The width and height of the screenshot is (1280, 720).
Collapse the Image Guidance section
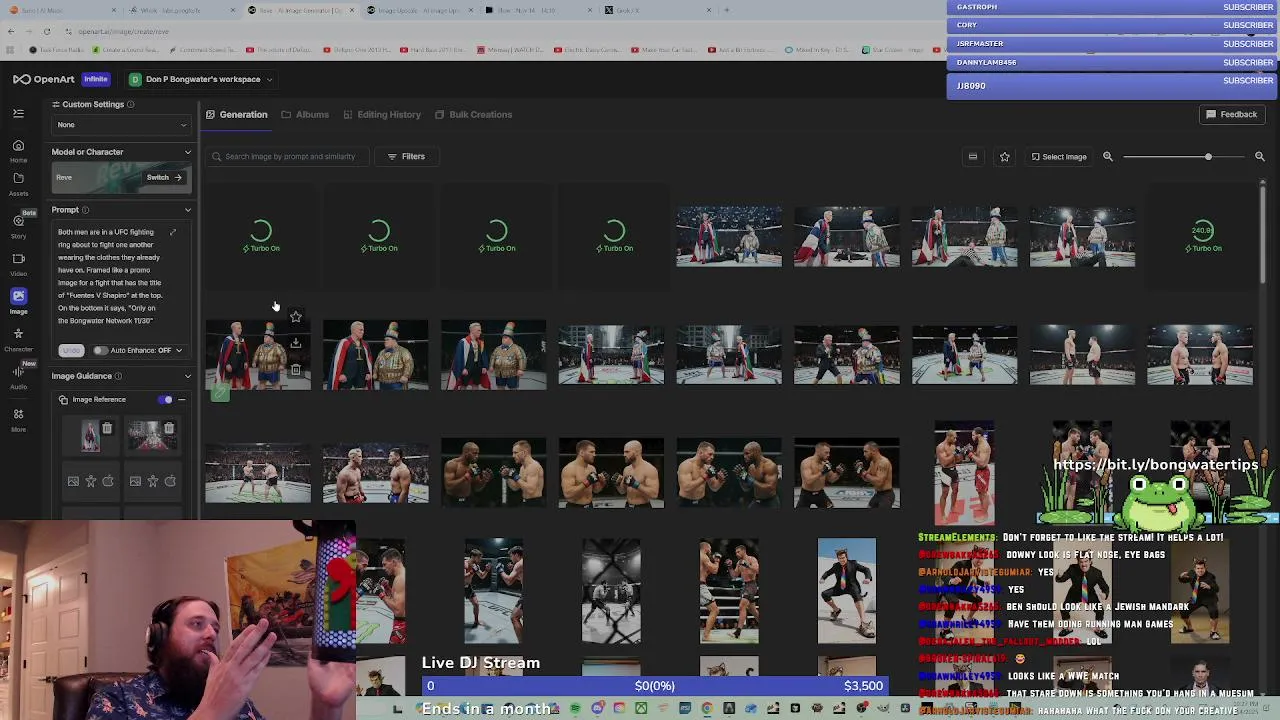pos(187,376)
